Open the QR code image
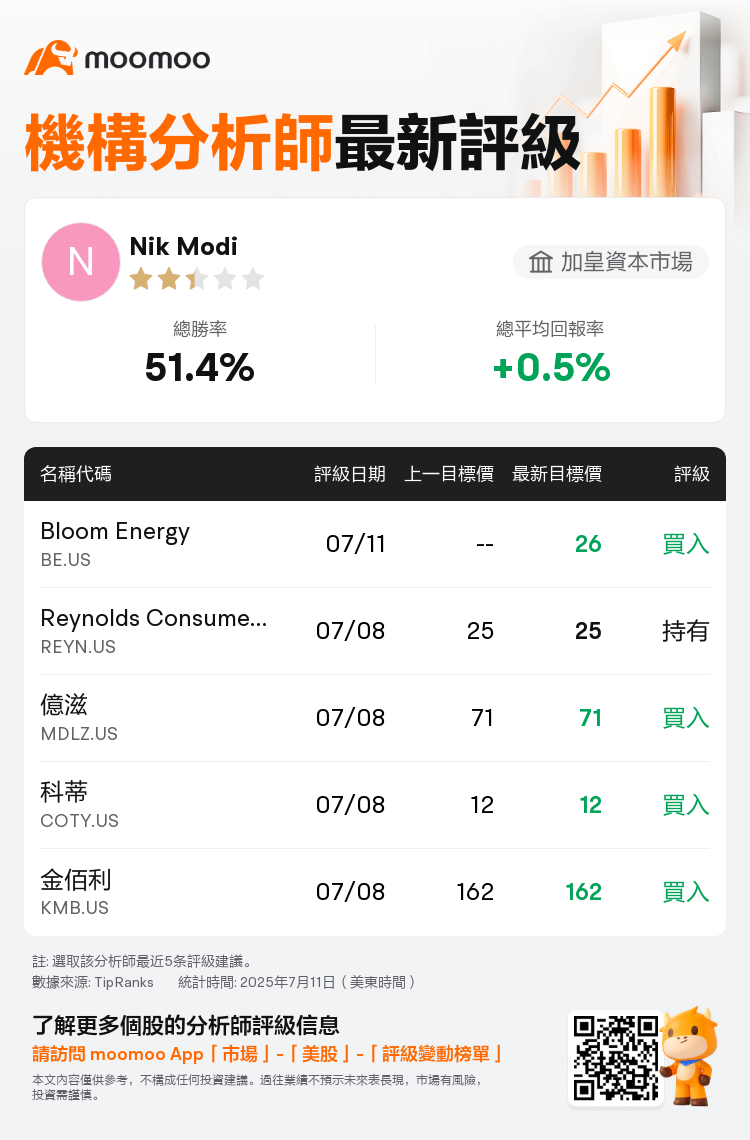 [x=616, y=1059]
